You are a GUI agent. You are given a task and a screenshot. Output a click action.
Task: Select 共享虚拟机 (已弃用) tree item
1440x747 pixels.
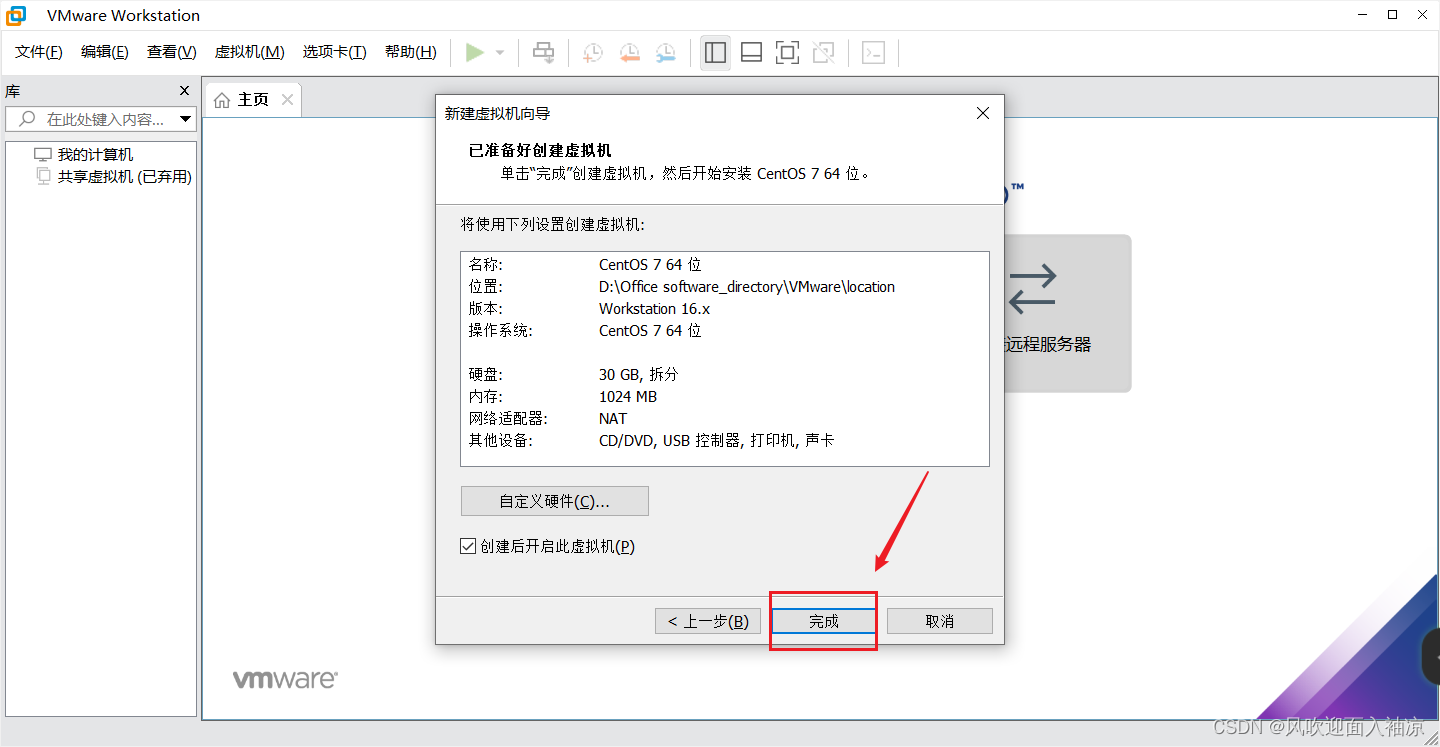click(124, 177)
